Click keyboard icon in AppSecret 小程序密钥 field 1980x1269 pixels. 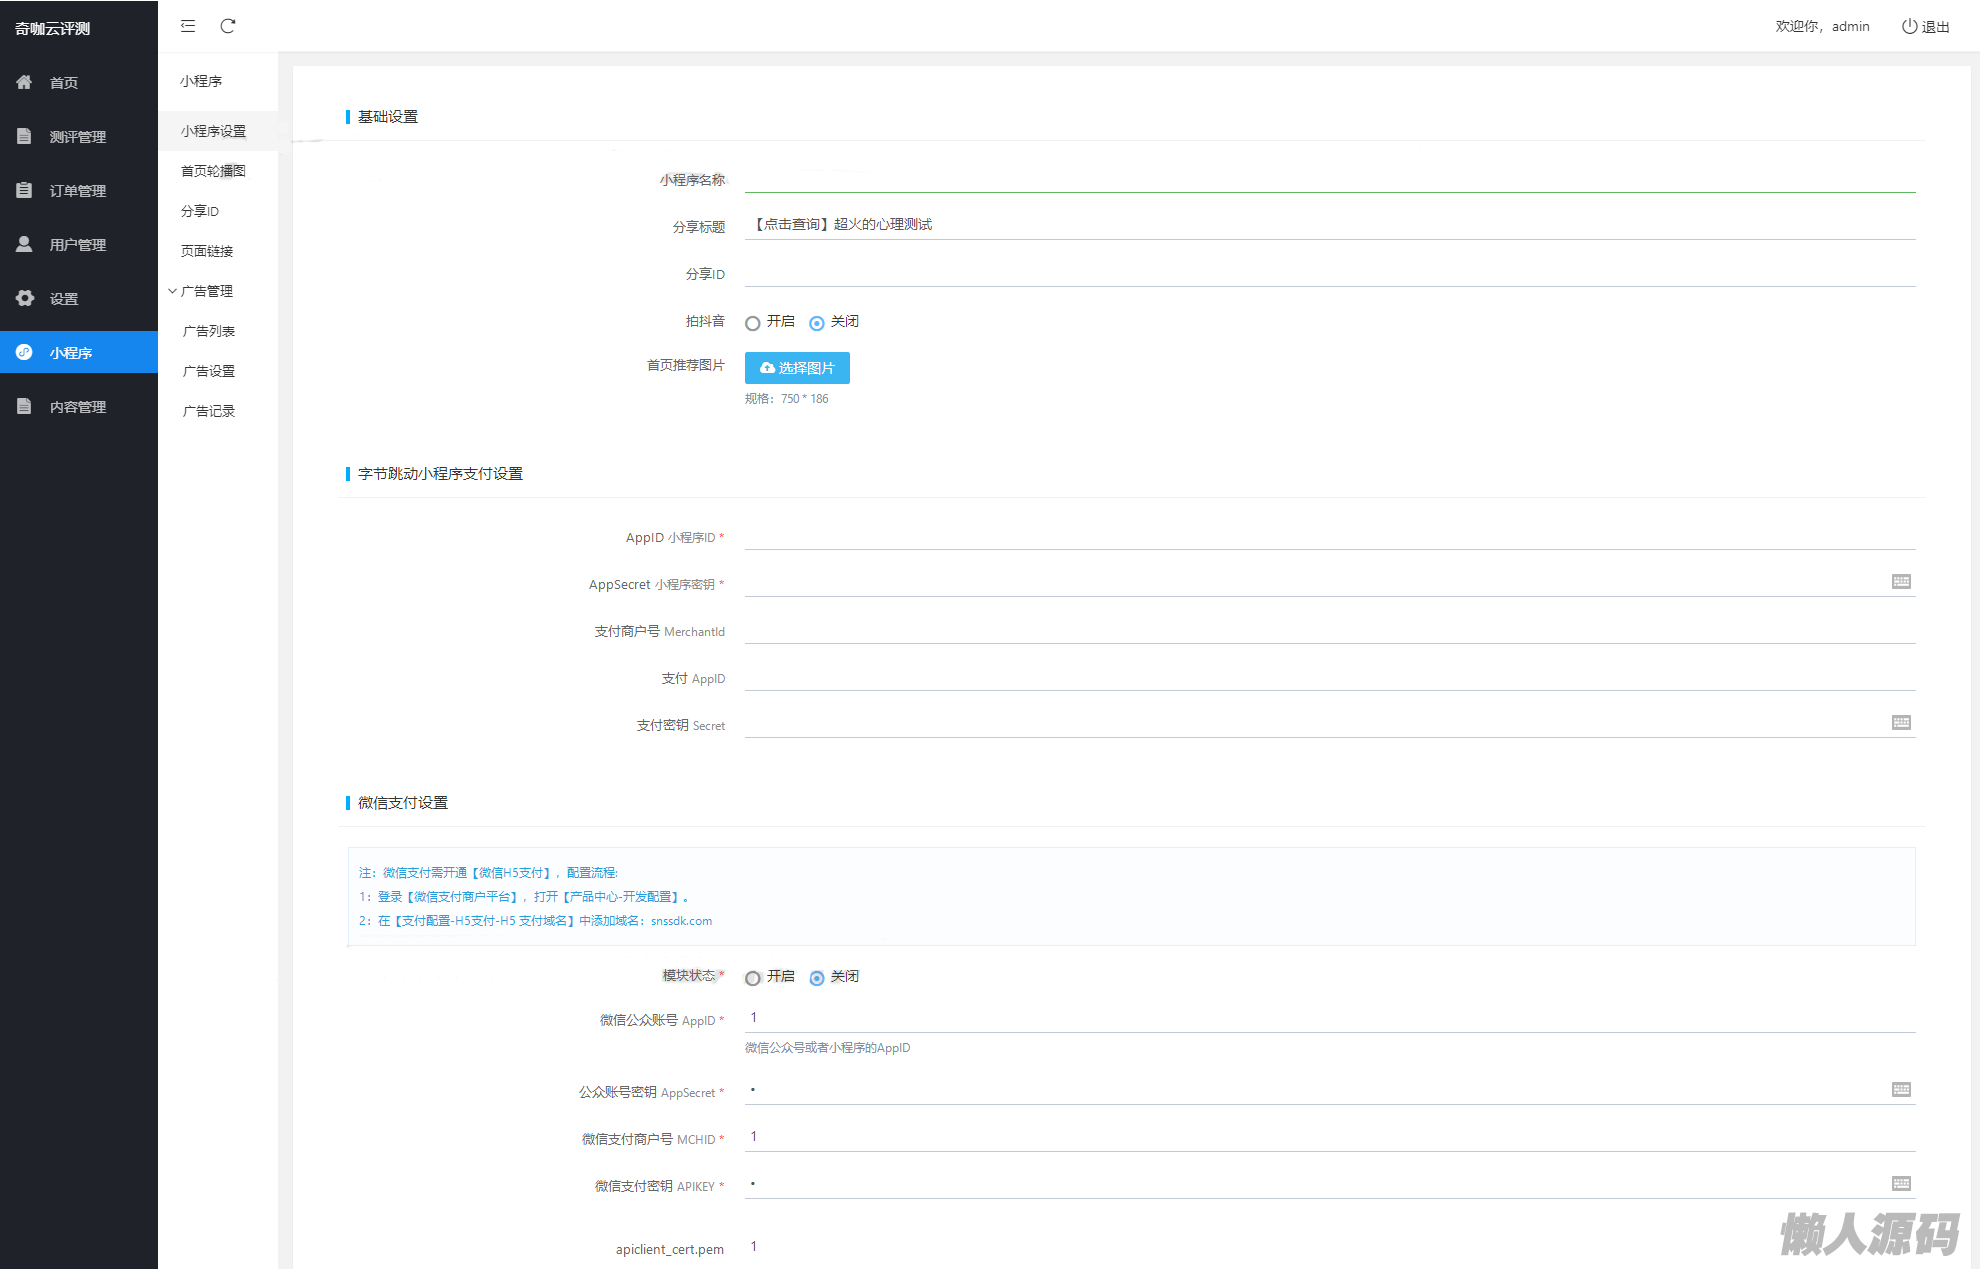[1901, 581]
